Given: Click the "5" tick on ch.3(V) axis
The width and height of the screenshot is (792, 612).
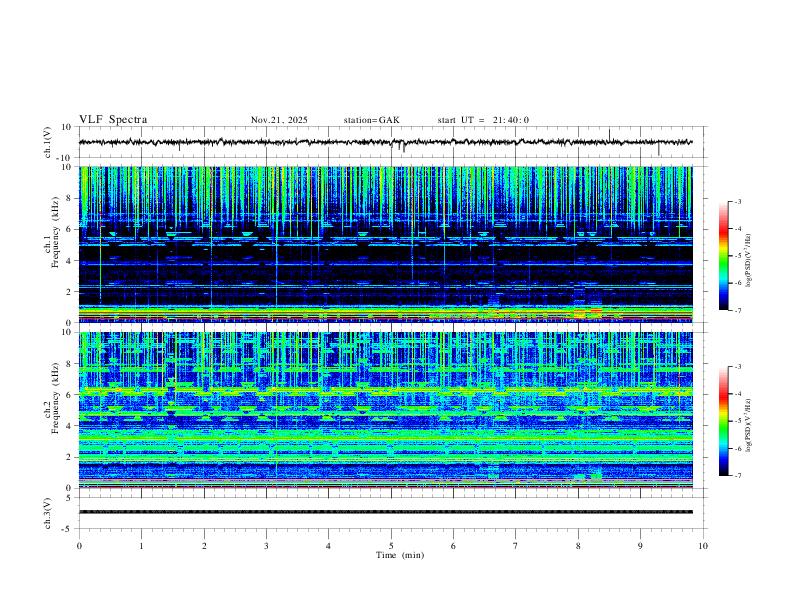Looking at the screenshot, I should [x=70, y=497].
